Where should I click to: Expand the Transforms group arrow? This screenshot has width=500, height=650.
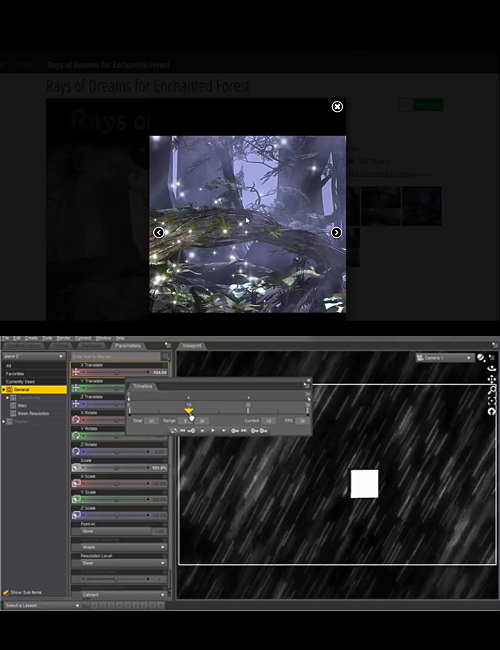(7, 398)
